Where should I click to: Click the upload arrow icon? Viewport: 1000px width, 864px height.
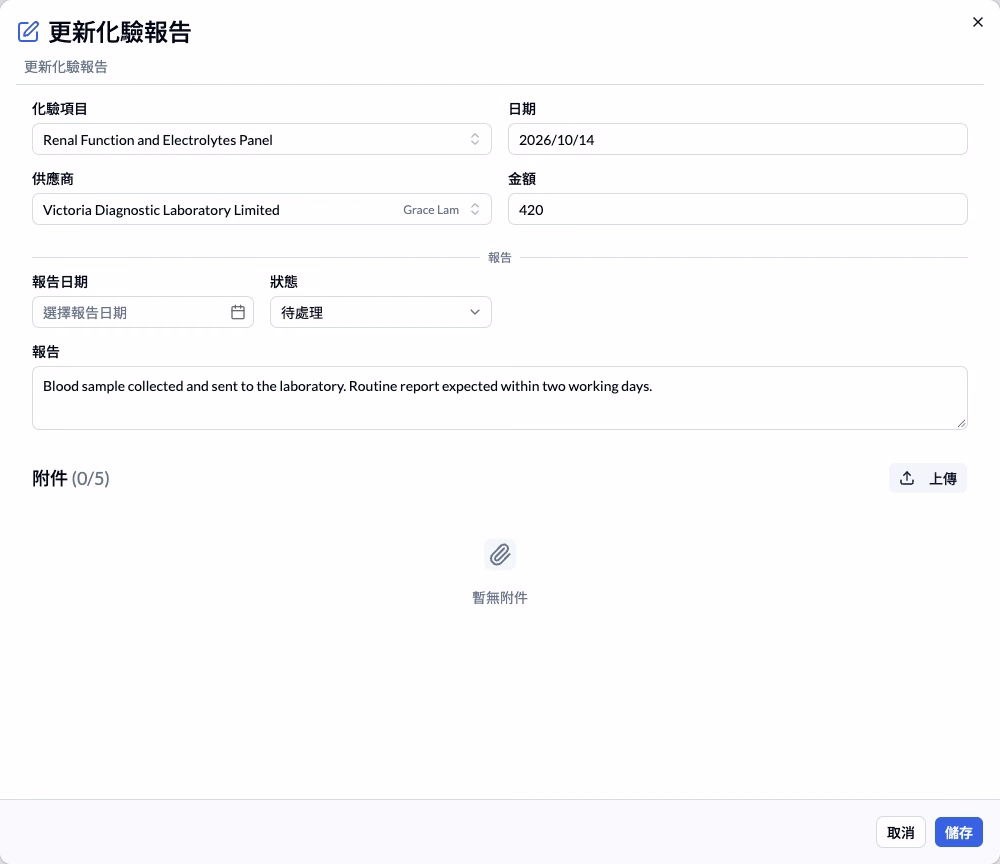coord(907,478)
